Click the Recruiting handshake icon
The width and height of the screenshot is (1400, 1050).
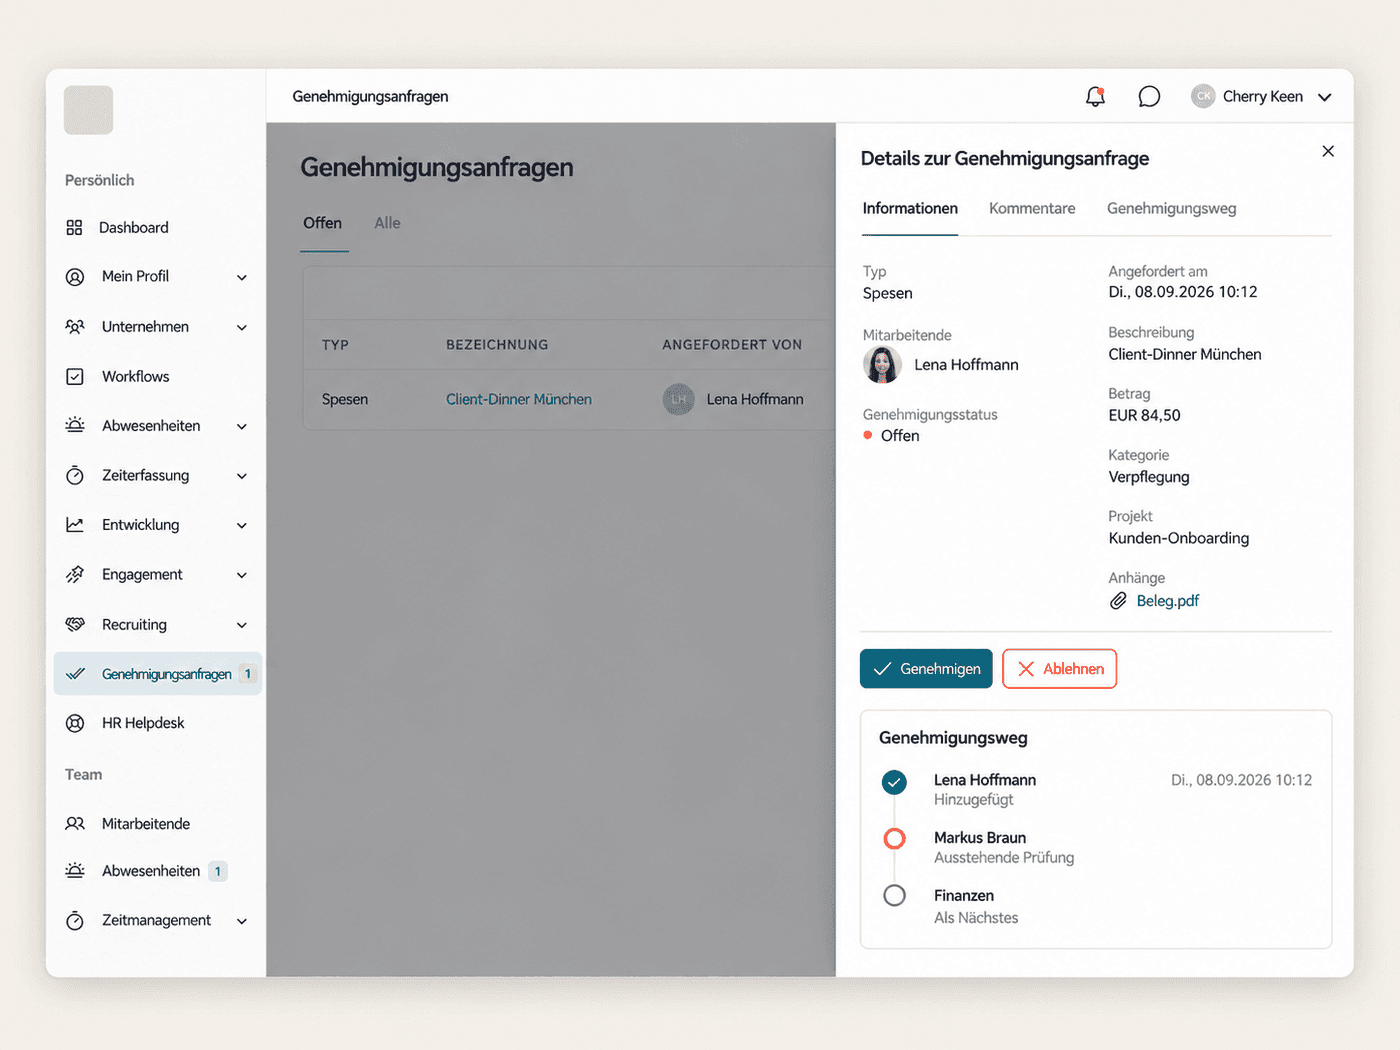tap(75, 625)
